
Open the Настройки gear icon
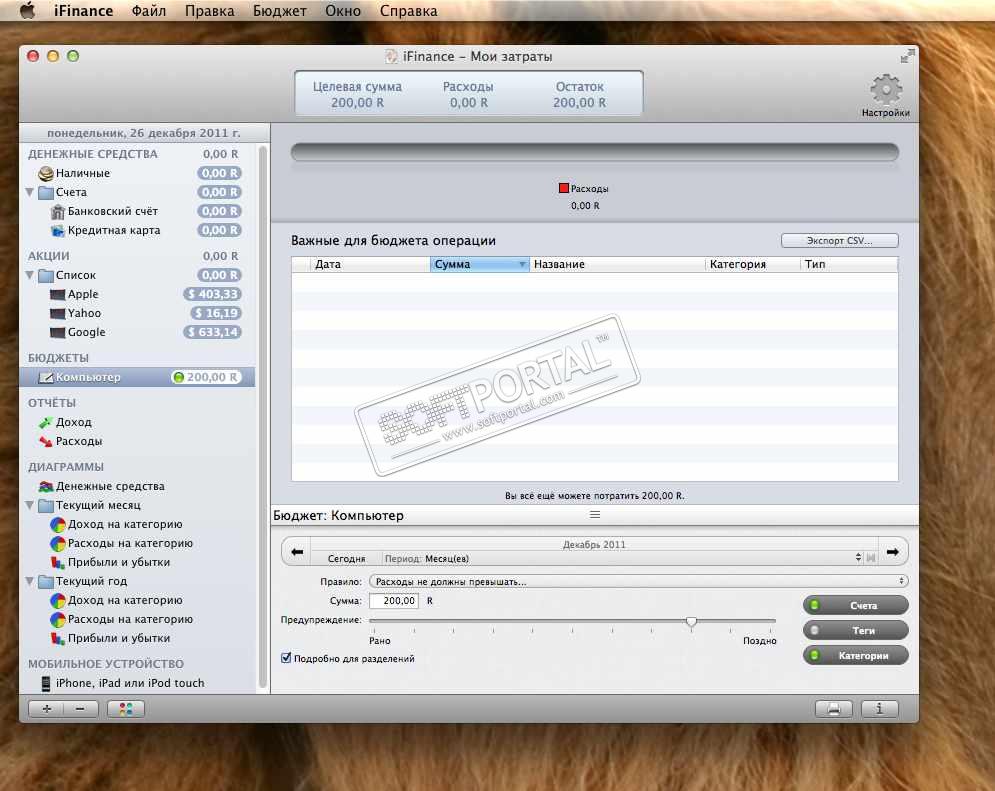[x=885, y=89]
